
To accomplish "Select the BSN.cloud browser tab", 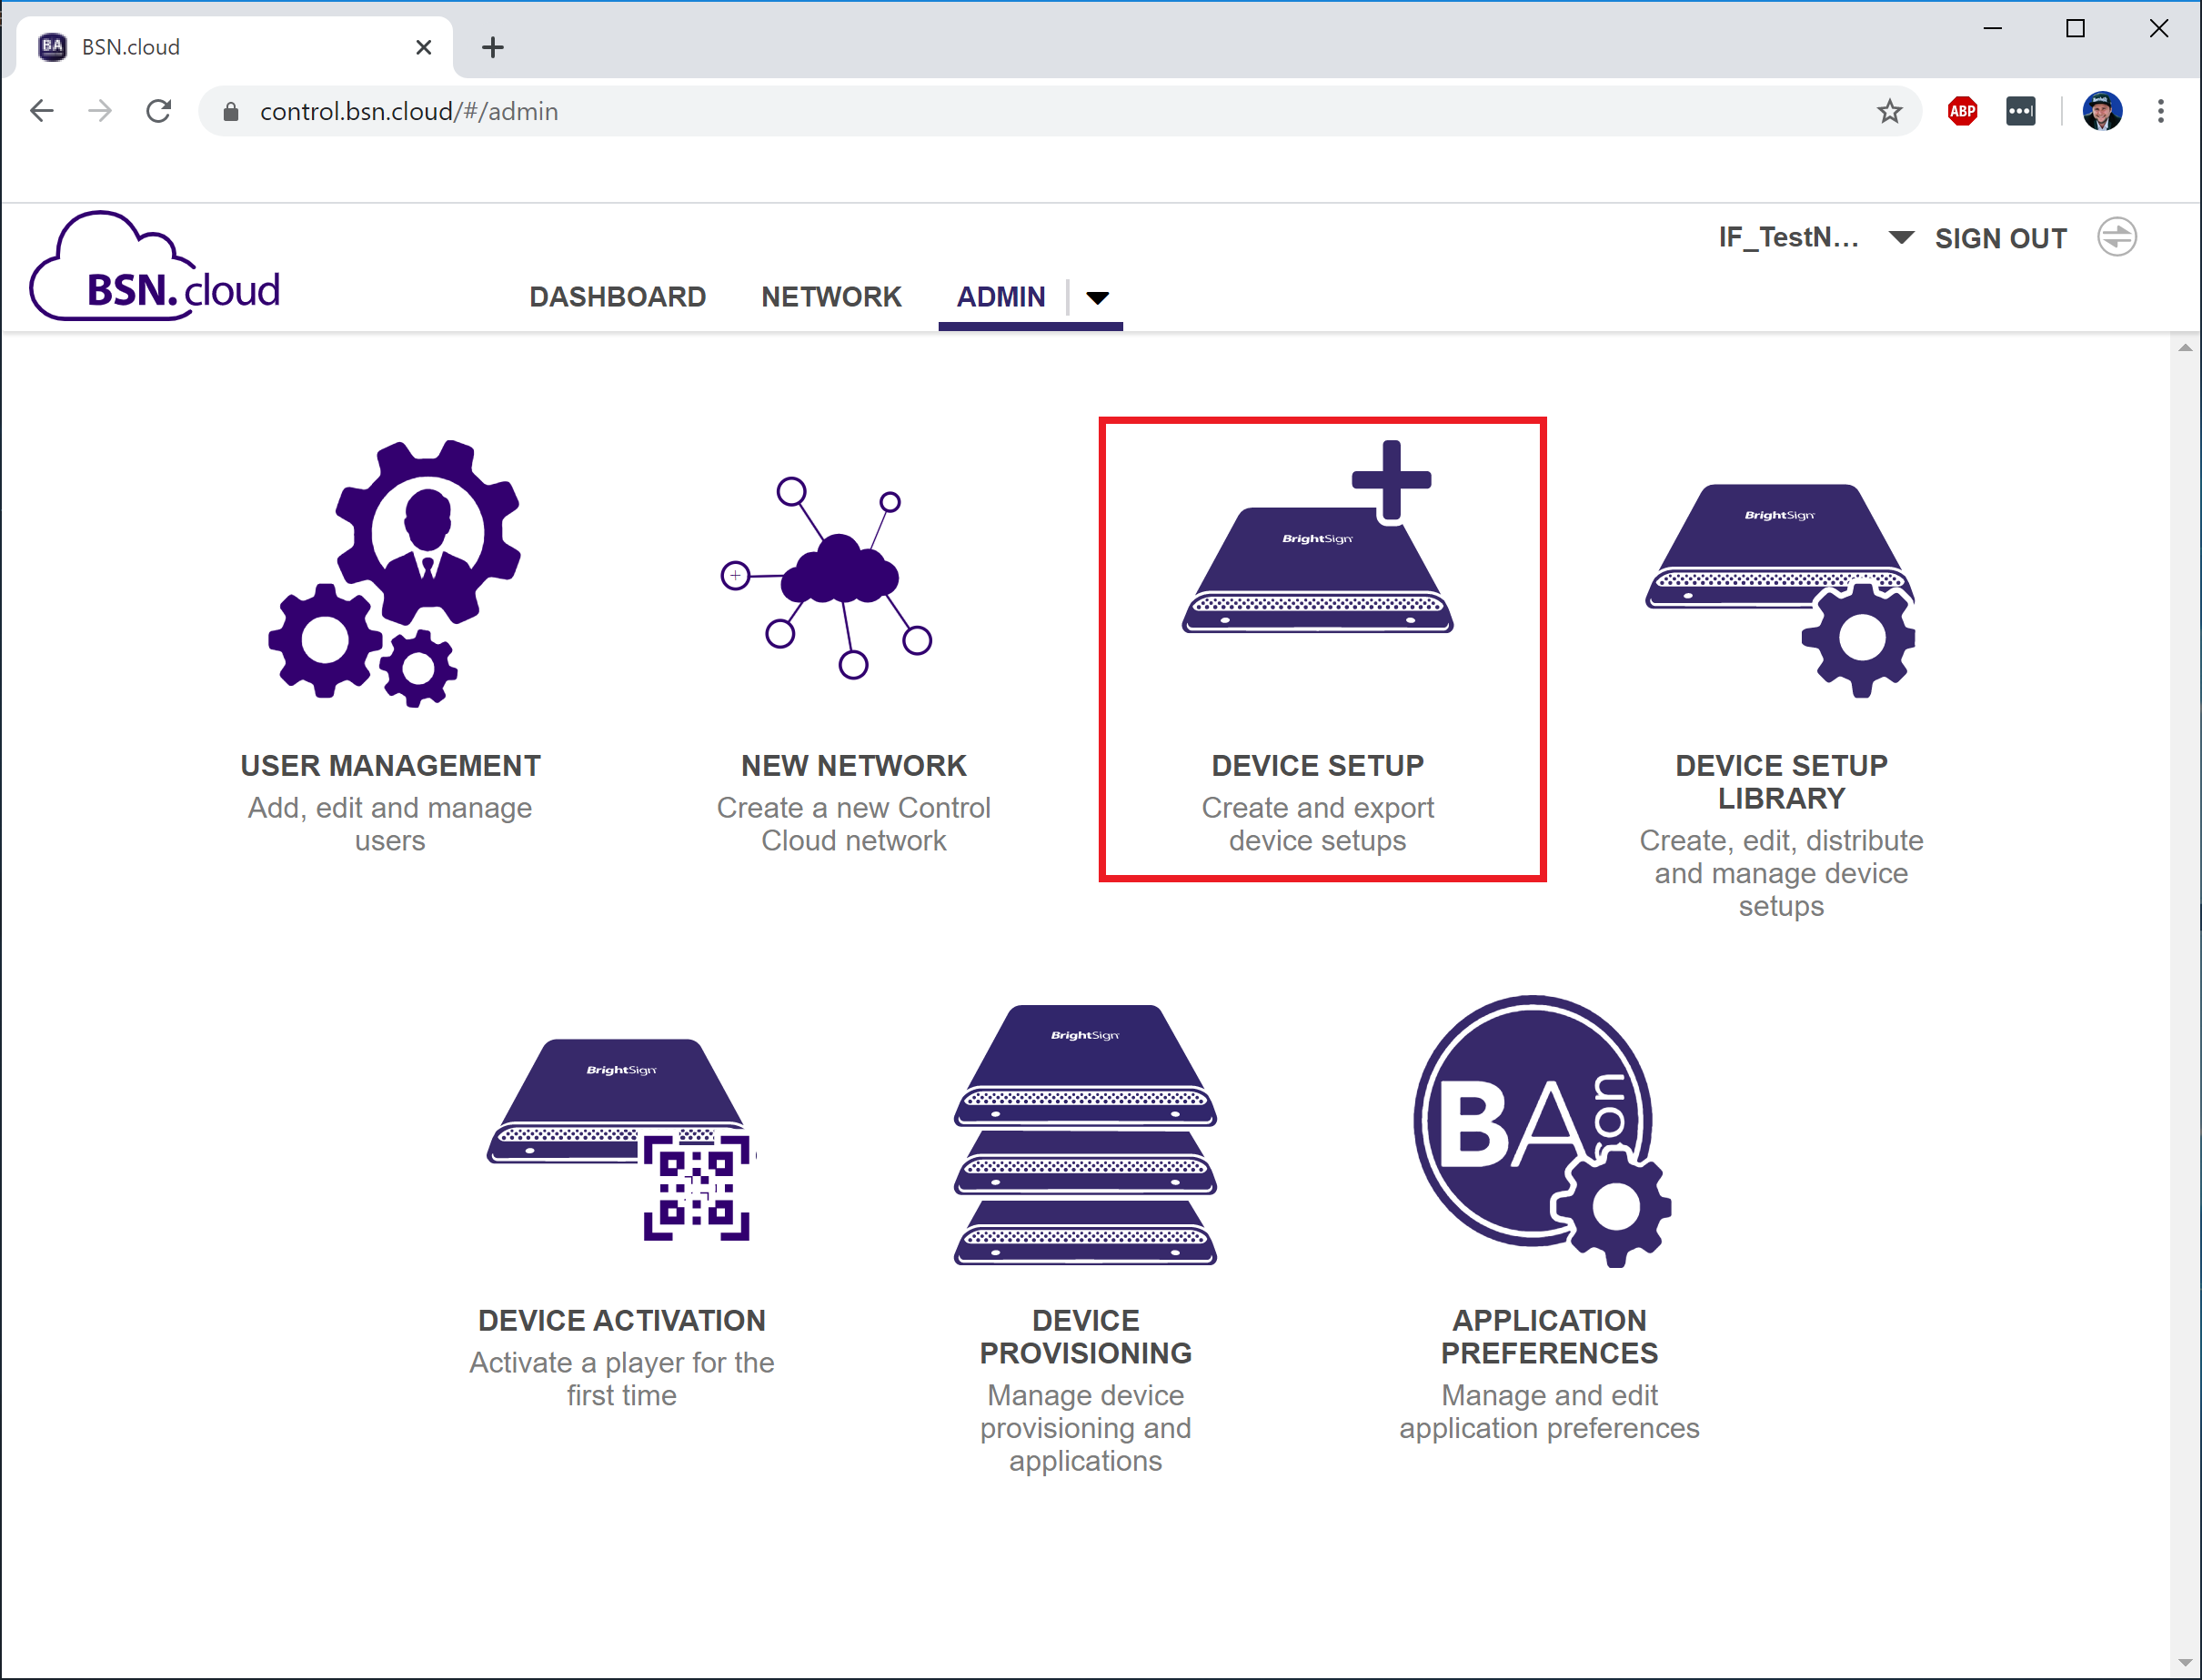I will [x=232, y=47].
